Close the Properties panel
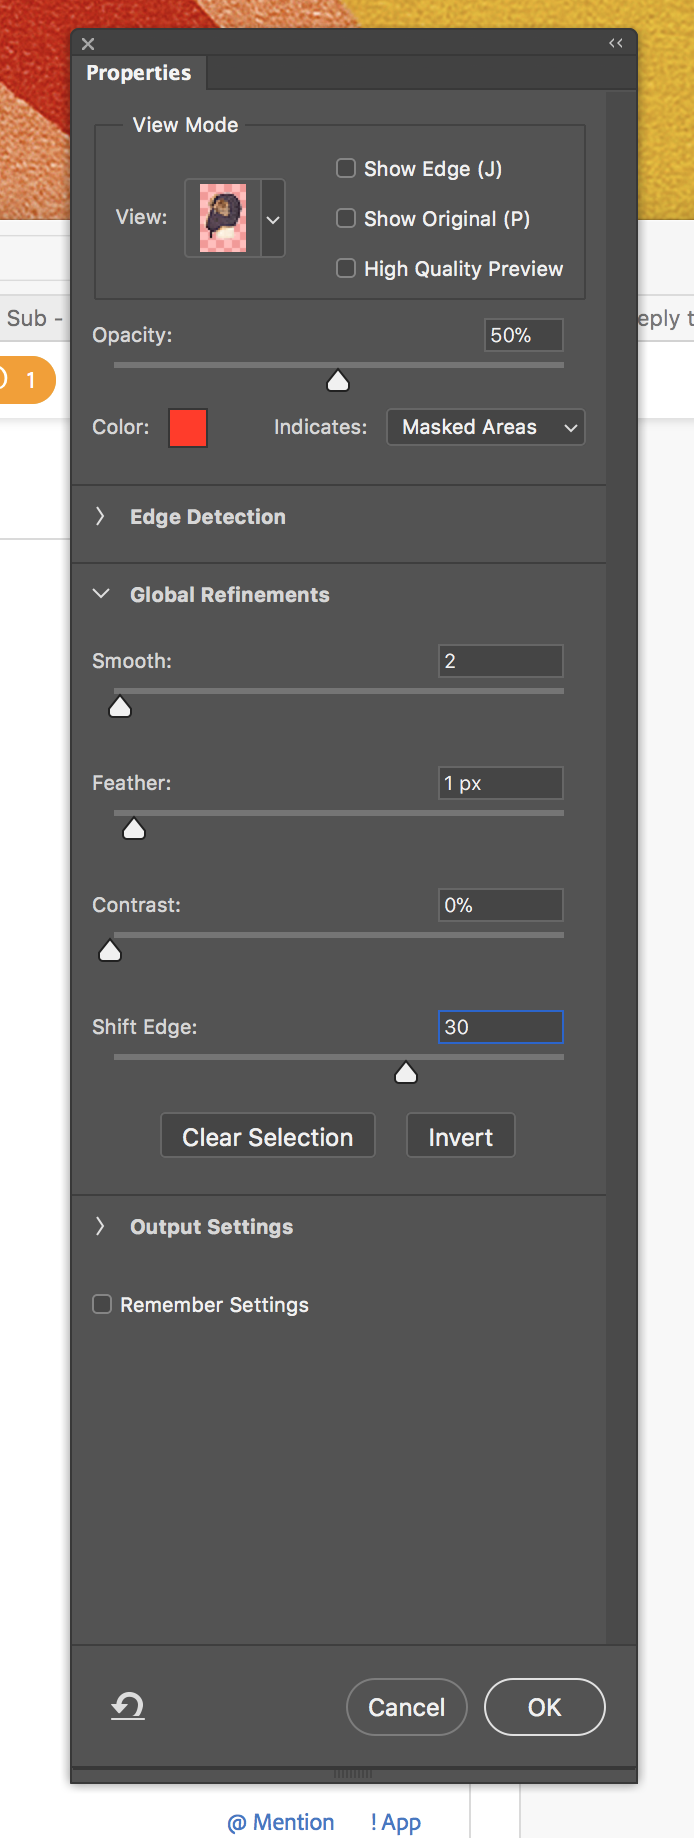The width and height of the screenshot is (694, 1838). (88, 44)
